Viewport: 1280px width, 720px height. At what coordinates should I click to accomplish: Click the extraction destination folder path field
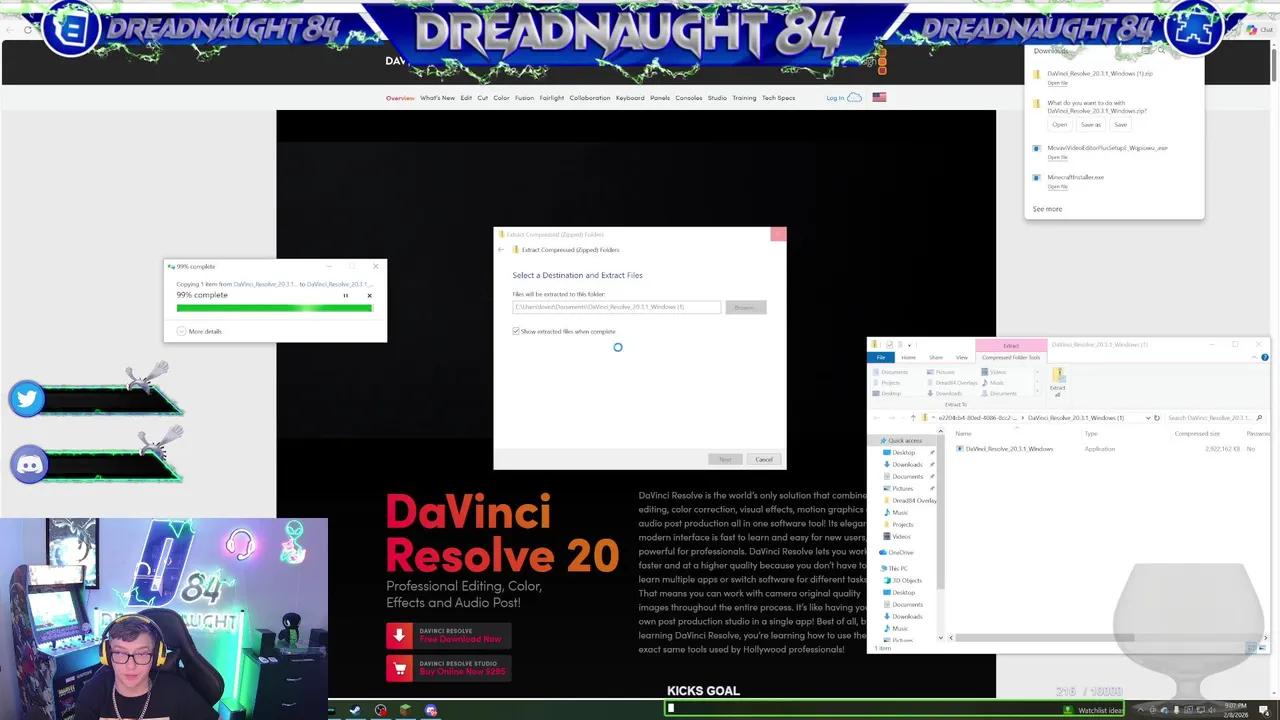(616, 307)
